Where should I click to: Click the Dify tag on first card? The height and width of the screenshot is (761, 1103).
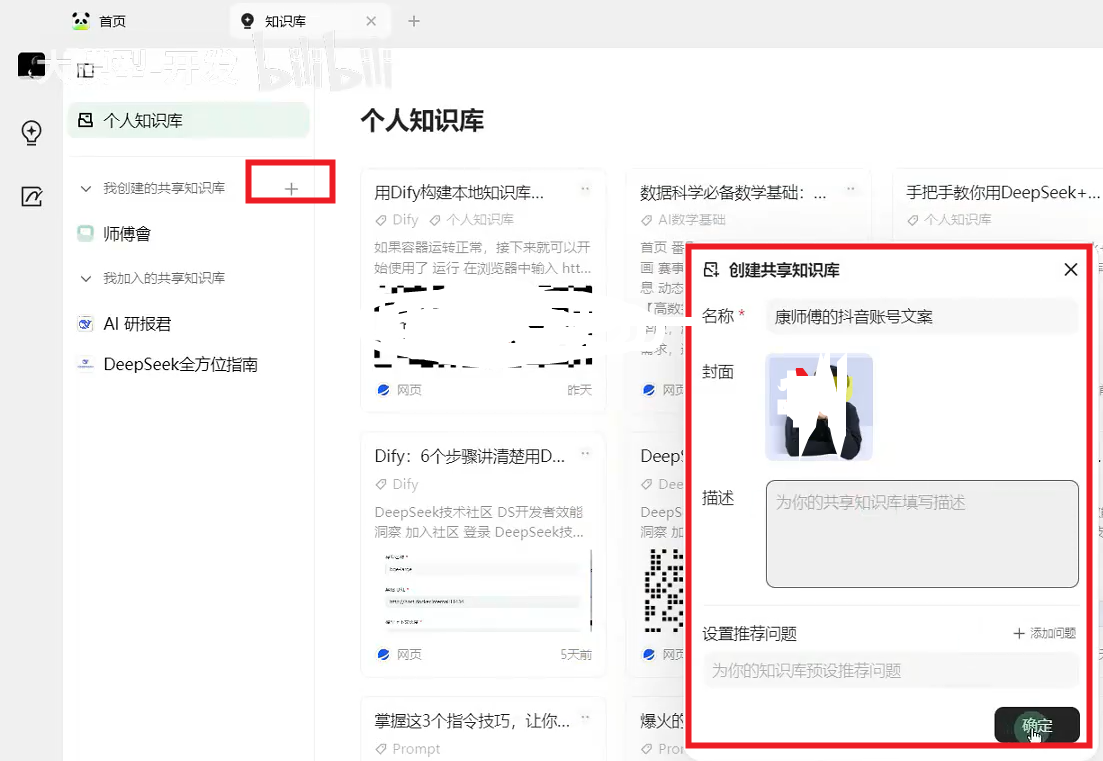(398, 219)
